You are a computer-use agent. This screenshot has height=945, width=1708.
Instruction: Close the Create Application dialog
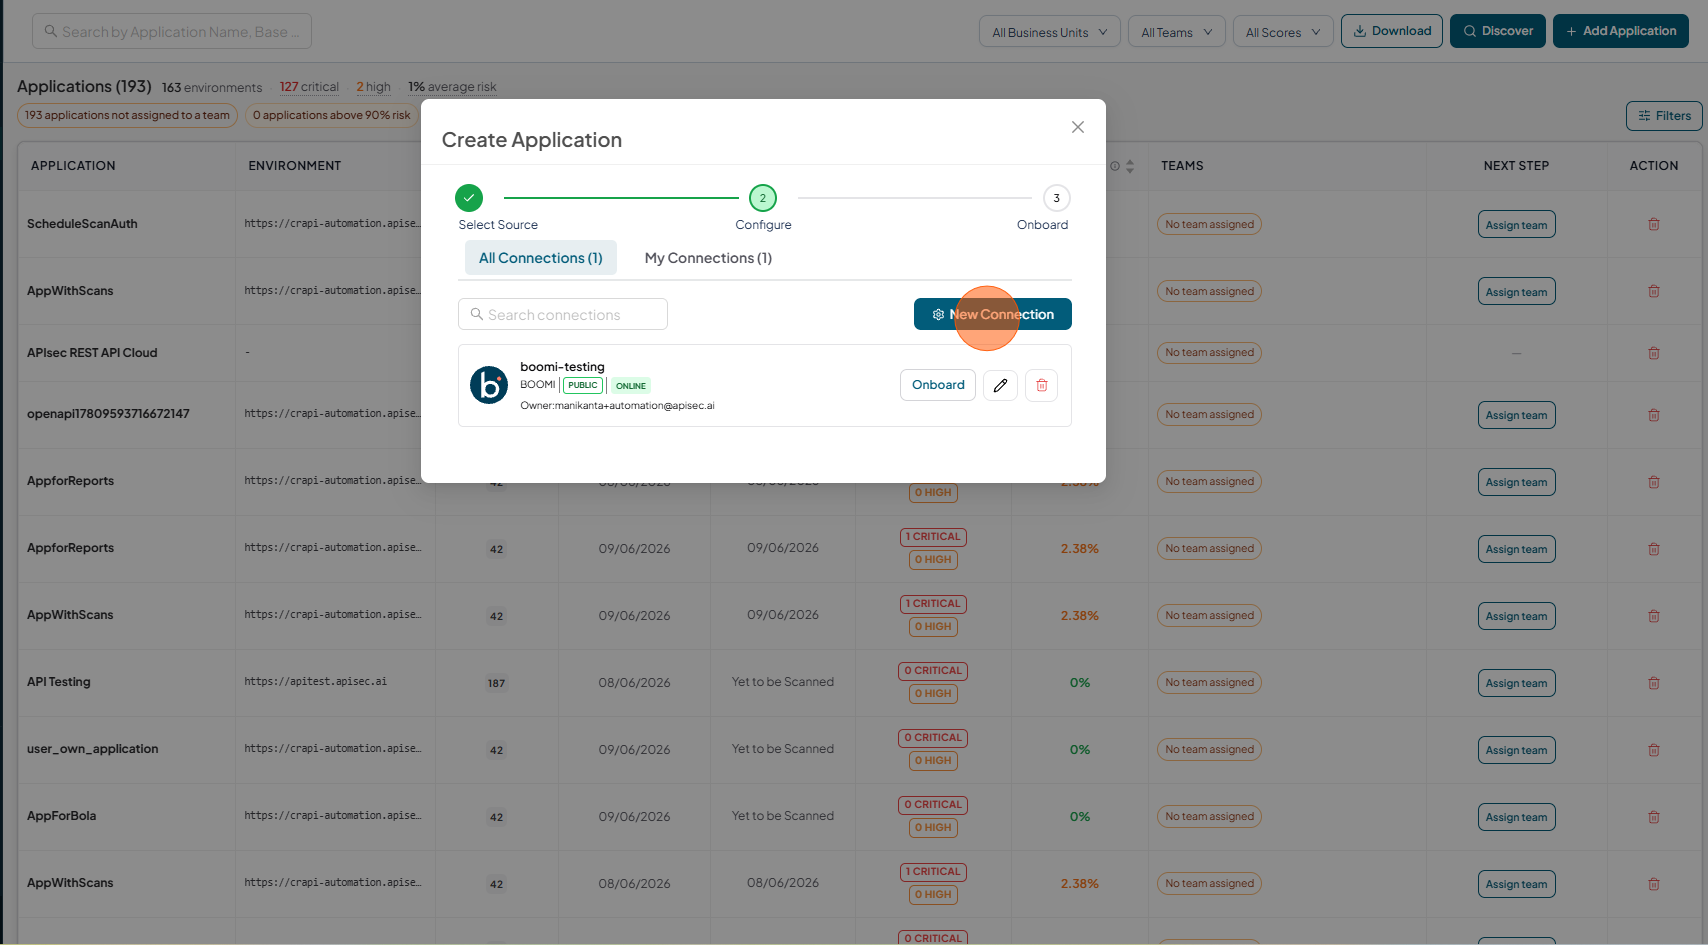point(1078,127)
